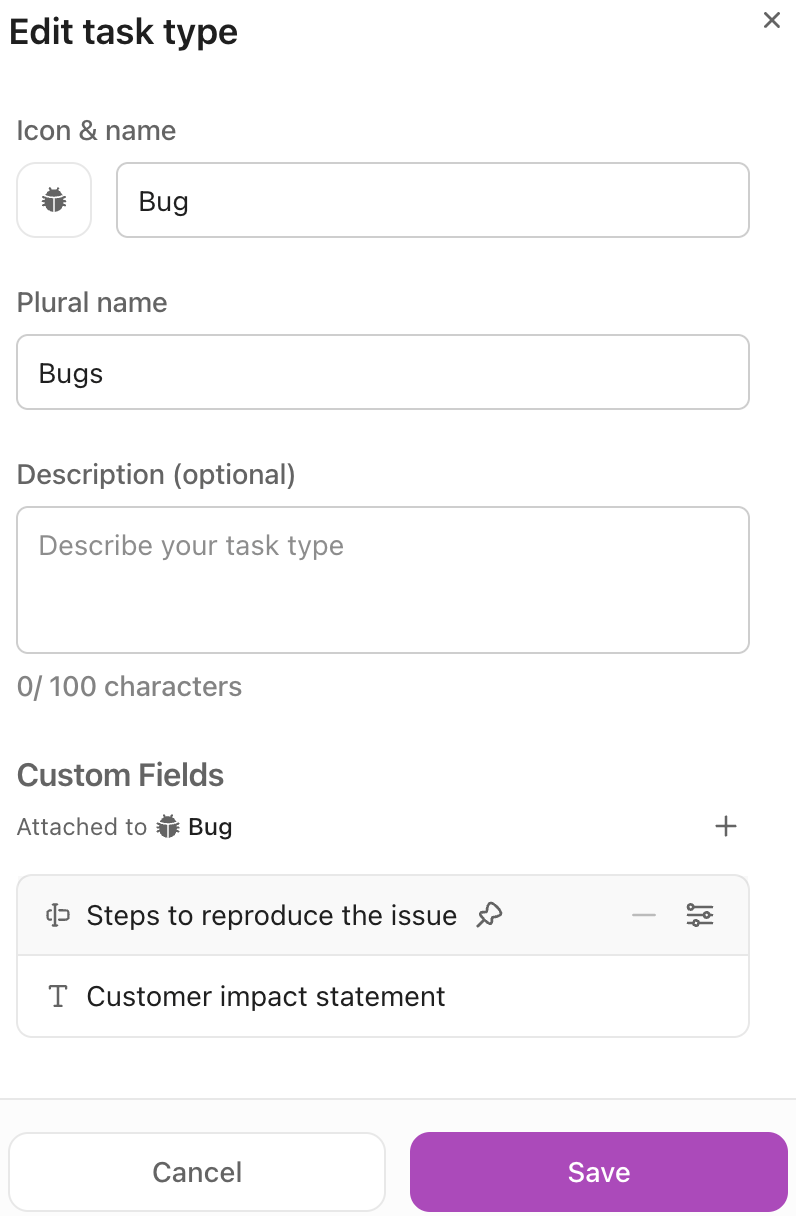The image size is (796, 1216).
Task: Click inside the Plural name field
Action: click(x=383, y=372)
